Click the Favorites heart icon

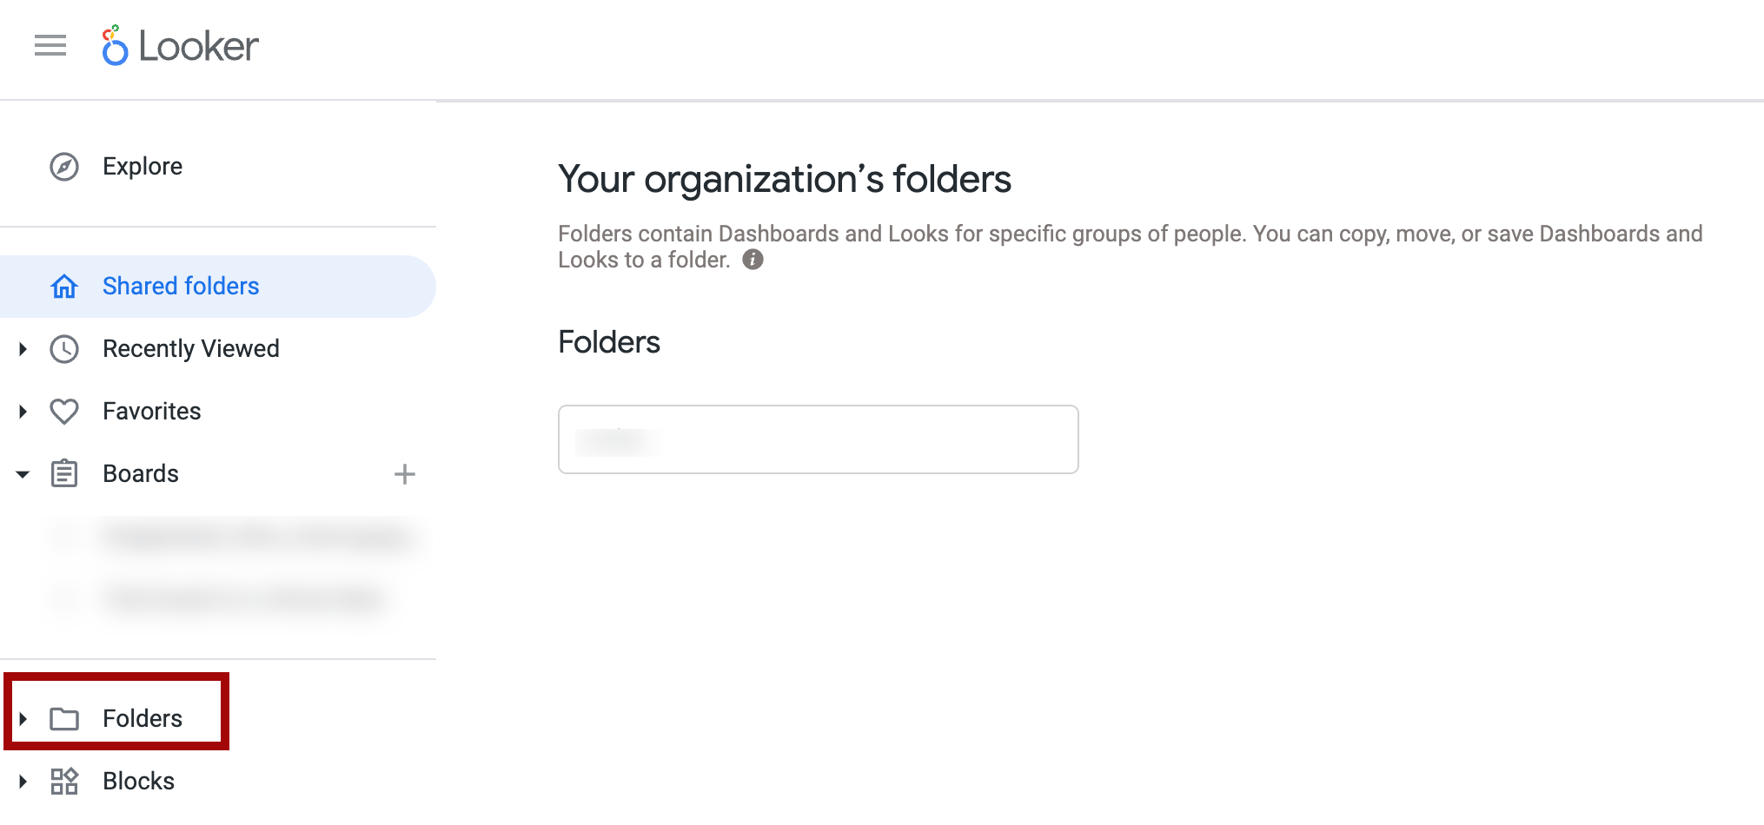pyautogui.click(x=64, y=411)
